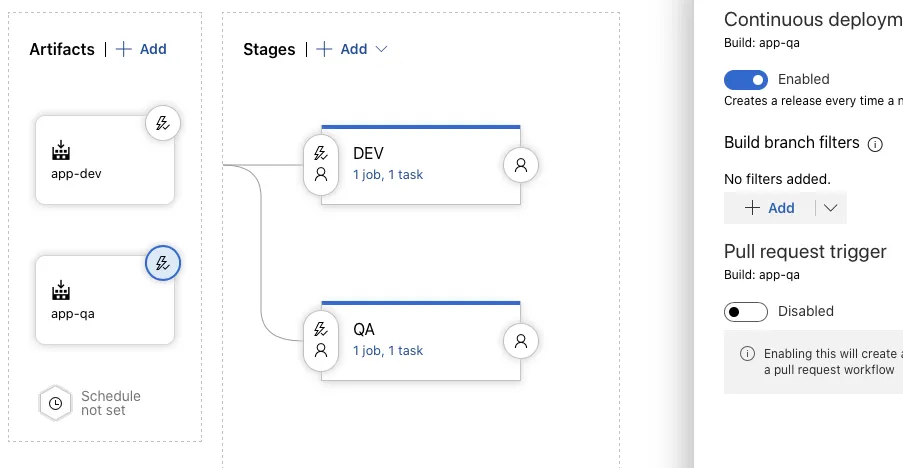The width and height of the screenshot is (903, 468).
Task: Open the branch filter Add dropdown arrow
Action: click(x=831, y=208)
